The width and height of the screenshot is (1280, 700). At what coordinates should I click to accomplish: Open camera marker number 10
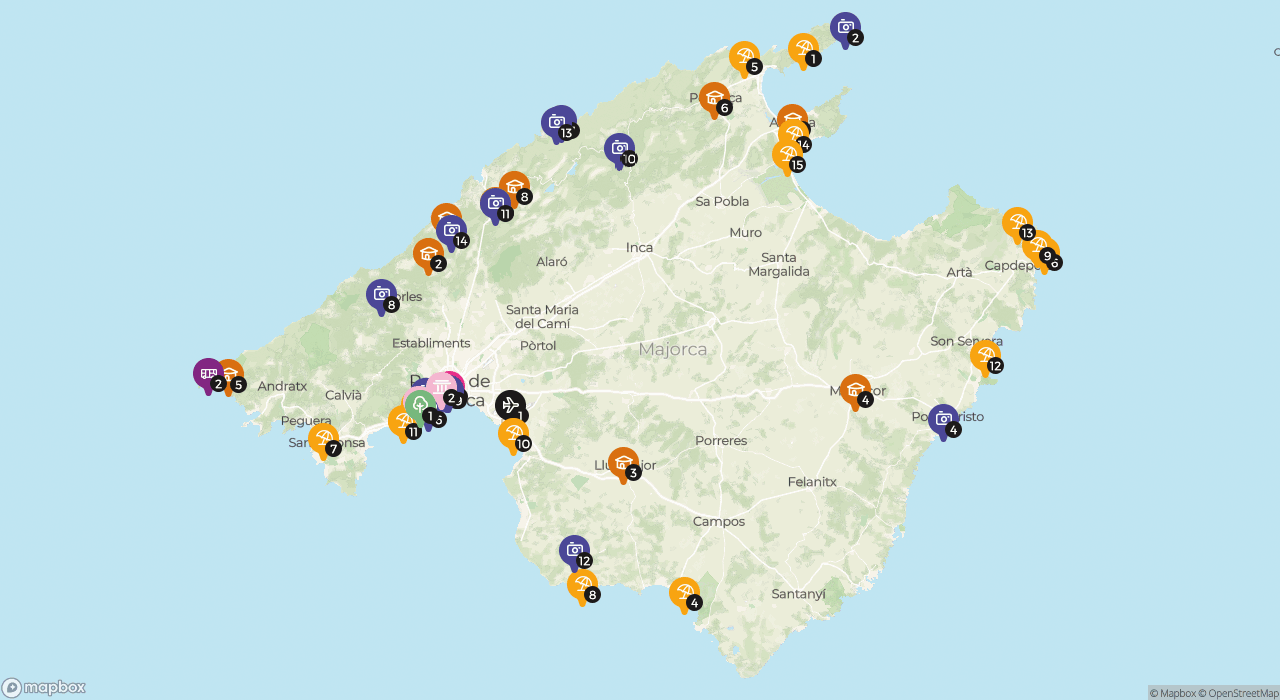click(x=619, y=148)
